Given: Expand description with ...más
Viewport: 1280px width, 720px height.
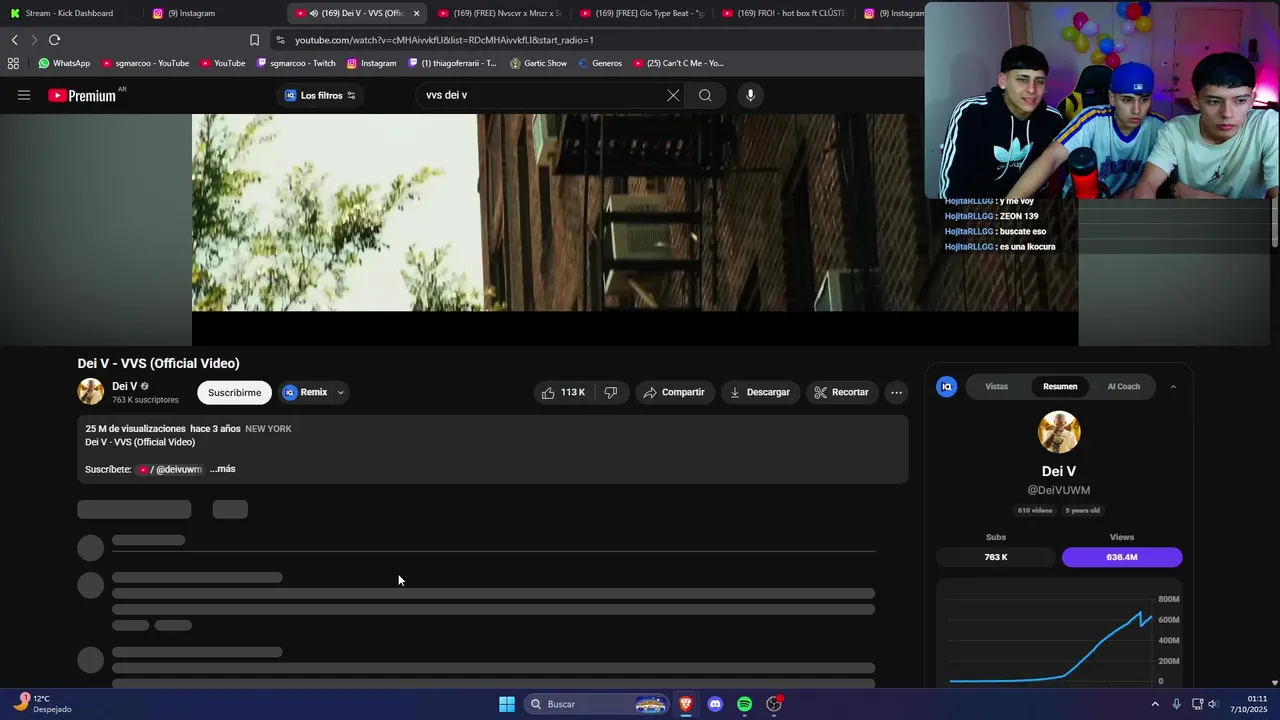Looking at the screenshot, I should [222, 469].
